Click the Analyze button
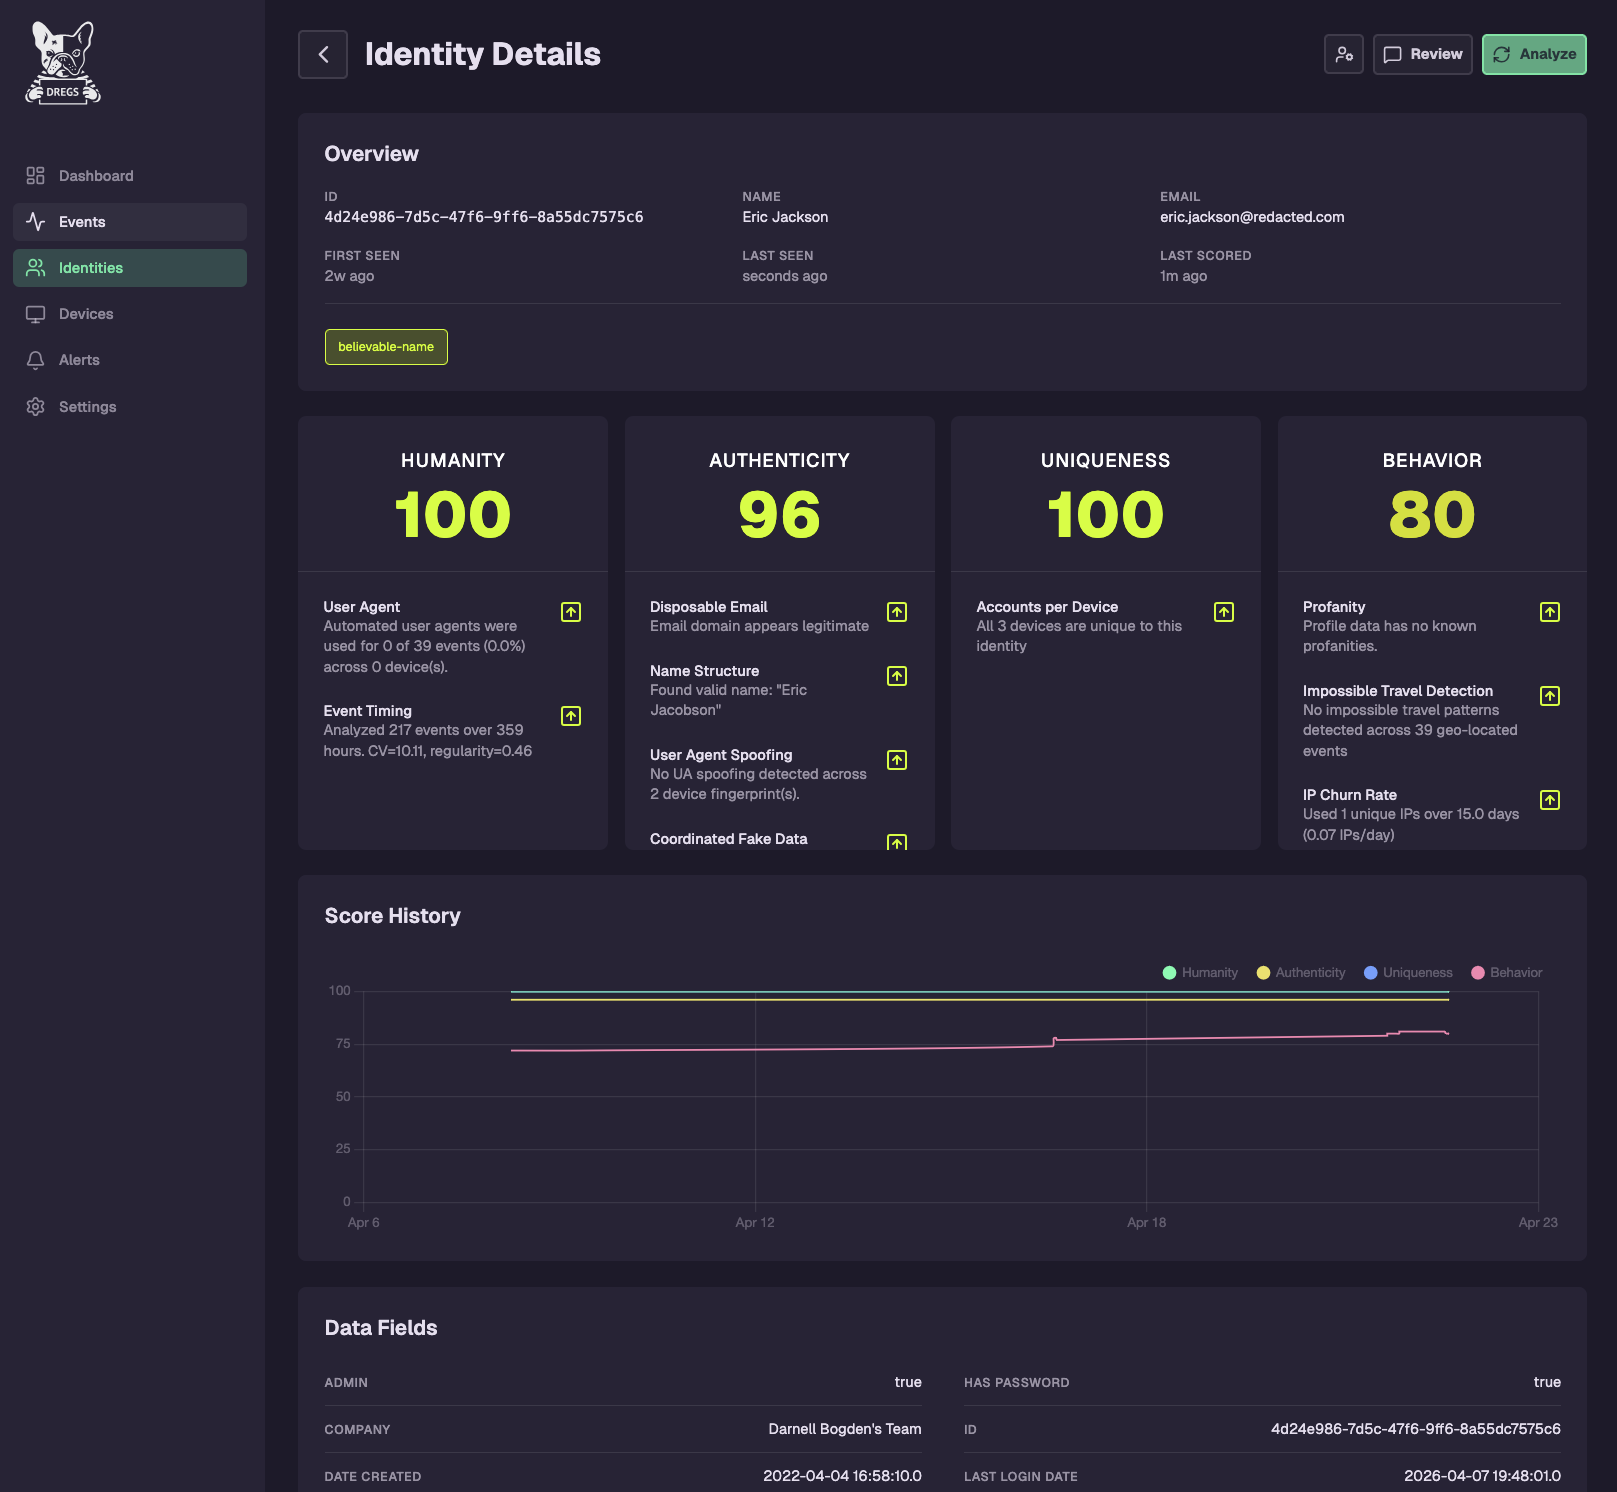Screen dimensions: 1617x1492 coord(1533,54)
